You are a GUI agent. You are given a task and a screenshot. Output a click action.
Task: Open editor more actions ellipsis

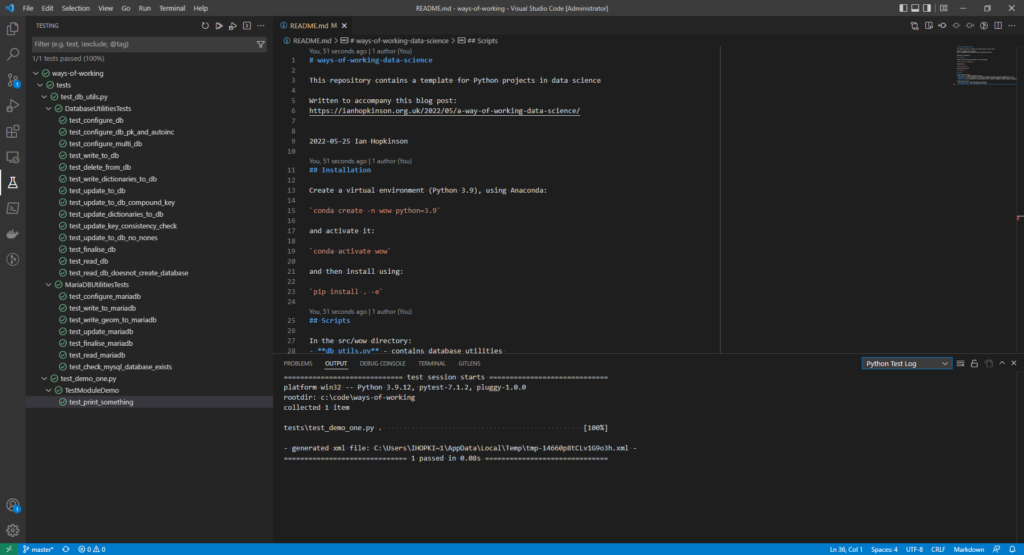[x=1012, y=26]
